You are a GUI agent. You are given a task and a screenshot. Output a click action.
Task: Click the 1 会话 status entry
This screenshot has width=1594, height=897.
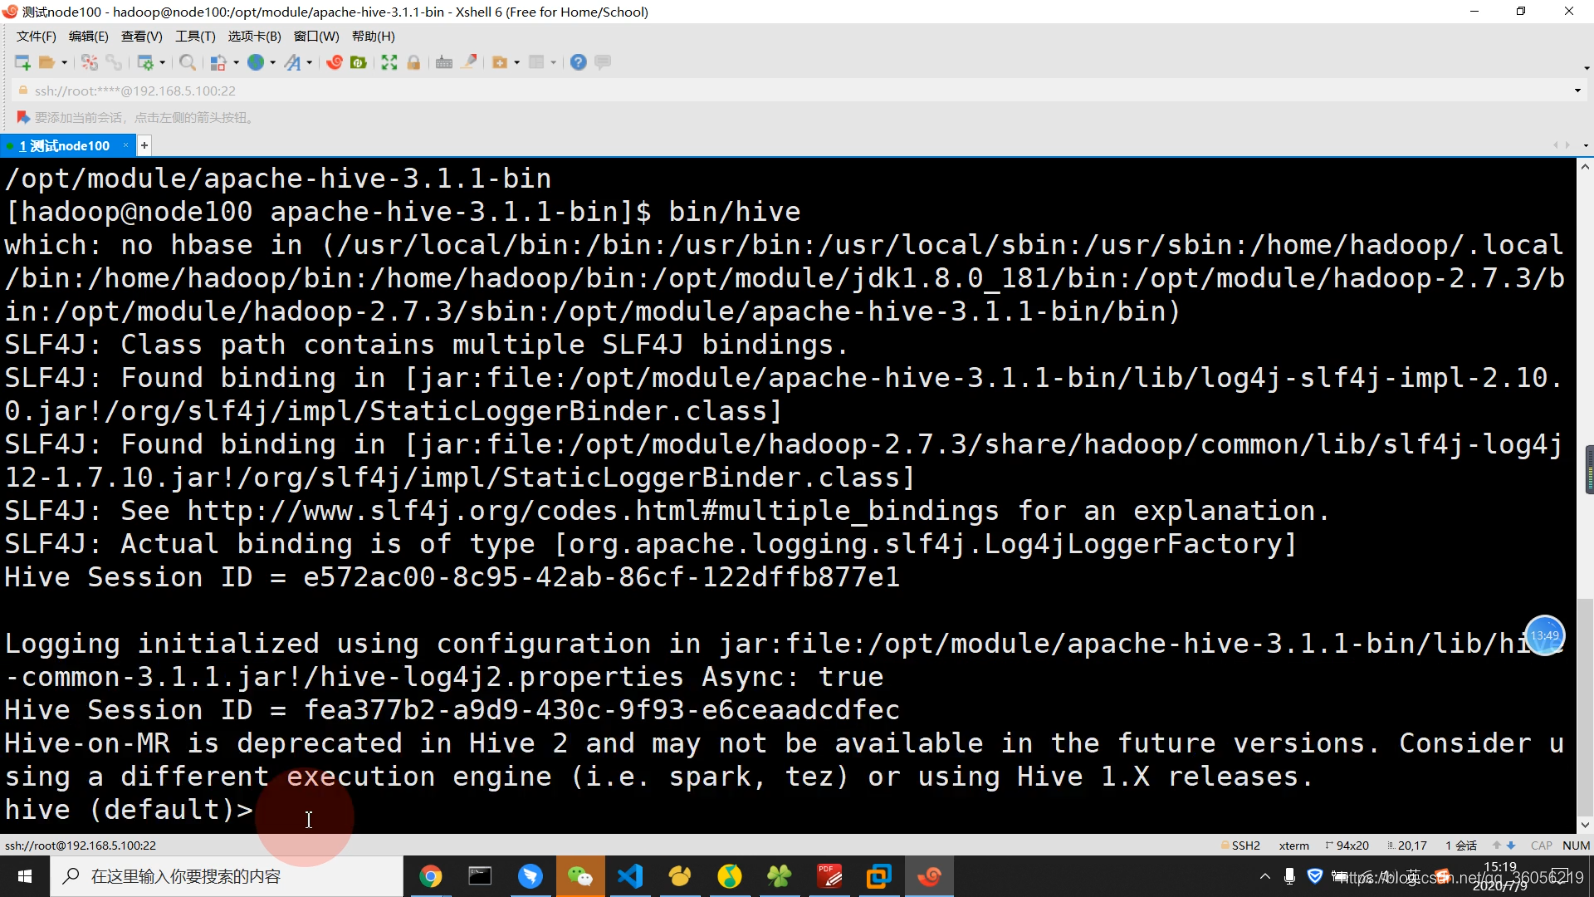tap(1461, 846)
